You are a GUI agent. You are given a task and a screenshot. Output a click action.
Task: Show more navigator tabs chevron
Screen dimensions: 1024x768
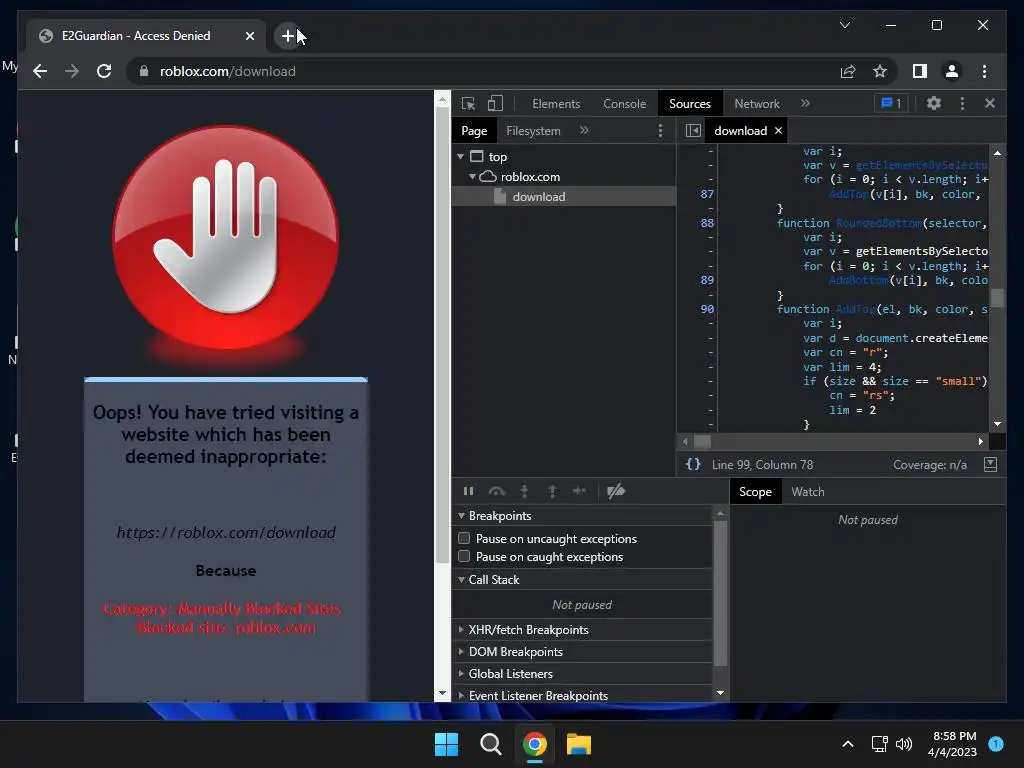point(584,131)
